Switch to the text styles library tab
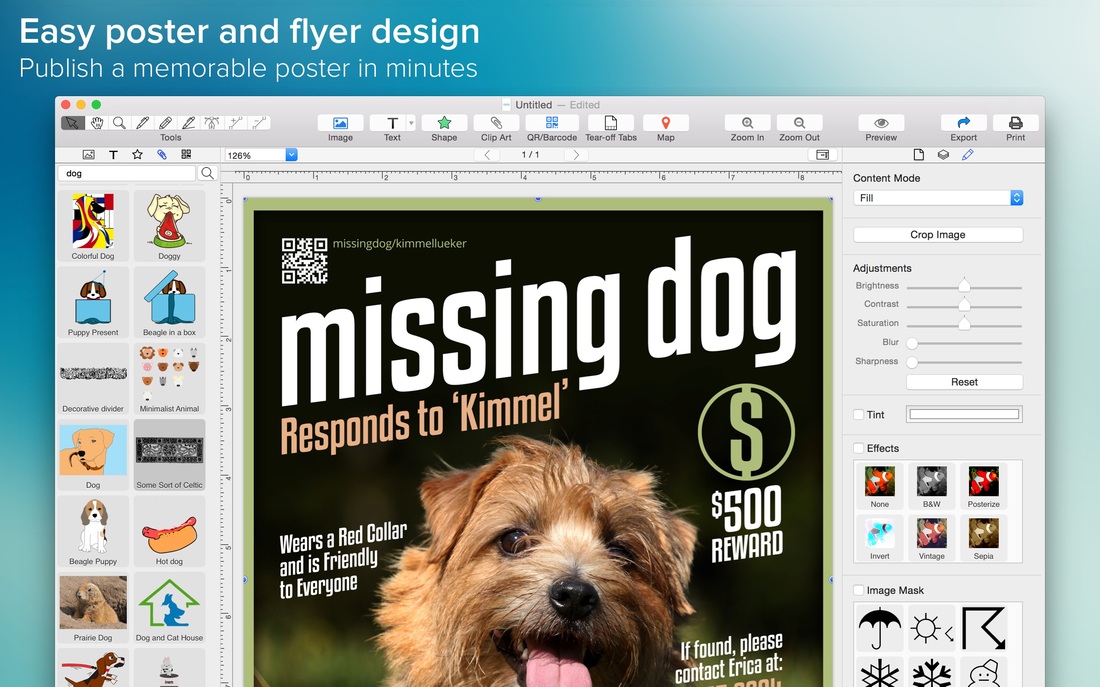The image size is (1100, 687). (x=113, y=154)
